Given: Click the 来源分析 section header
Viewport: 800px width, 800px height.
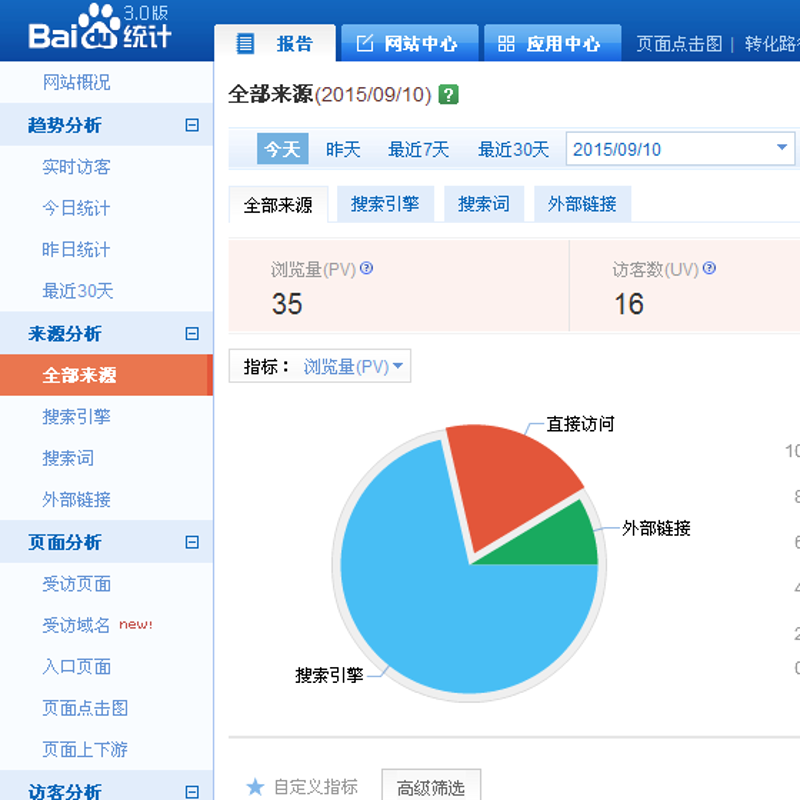Looking at the screenshot, I should coord(106,333).
